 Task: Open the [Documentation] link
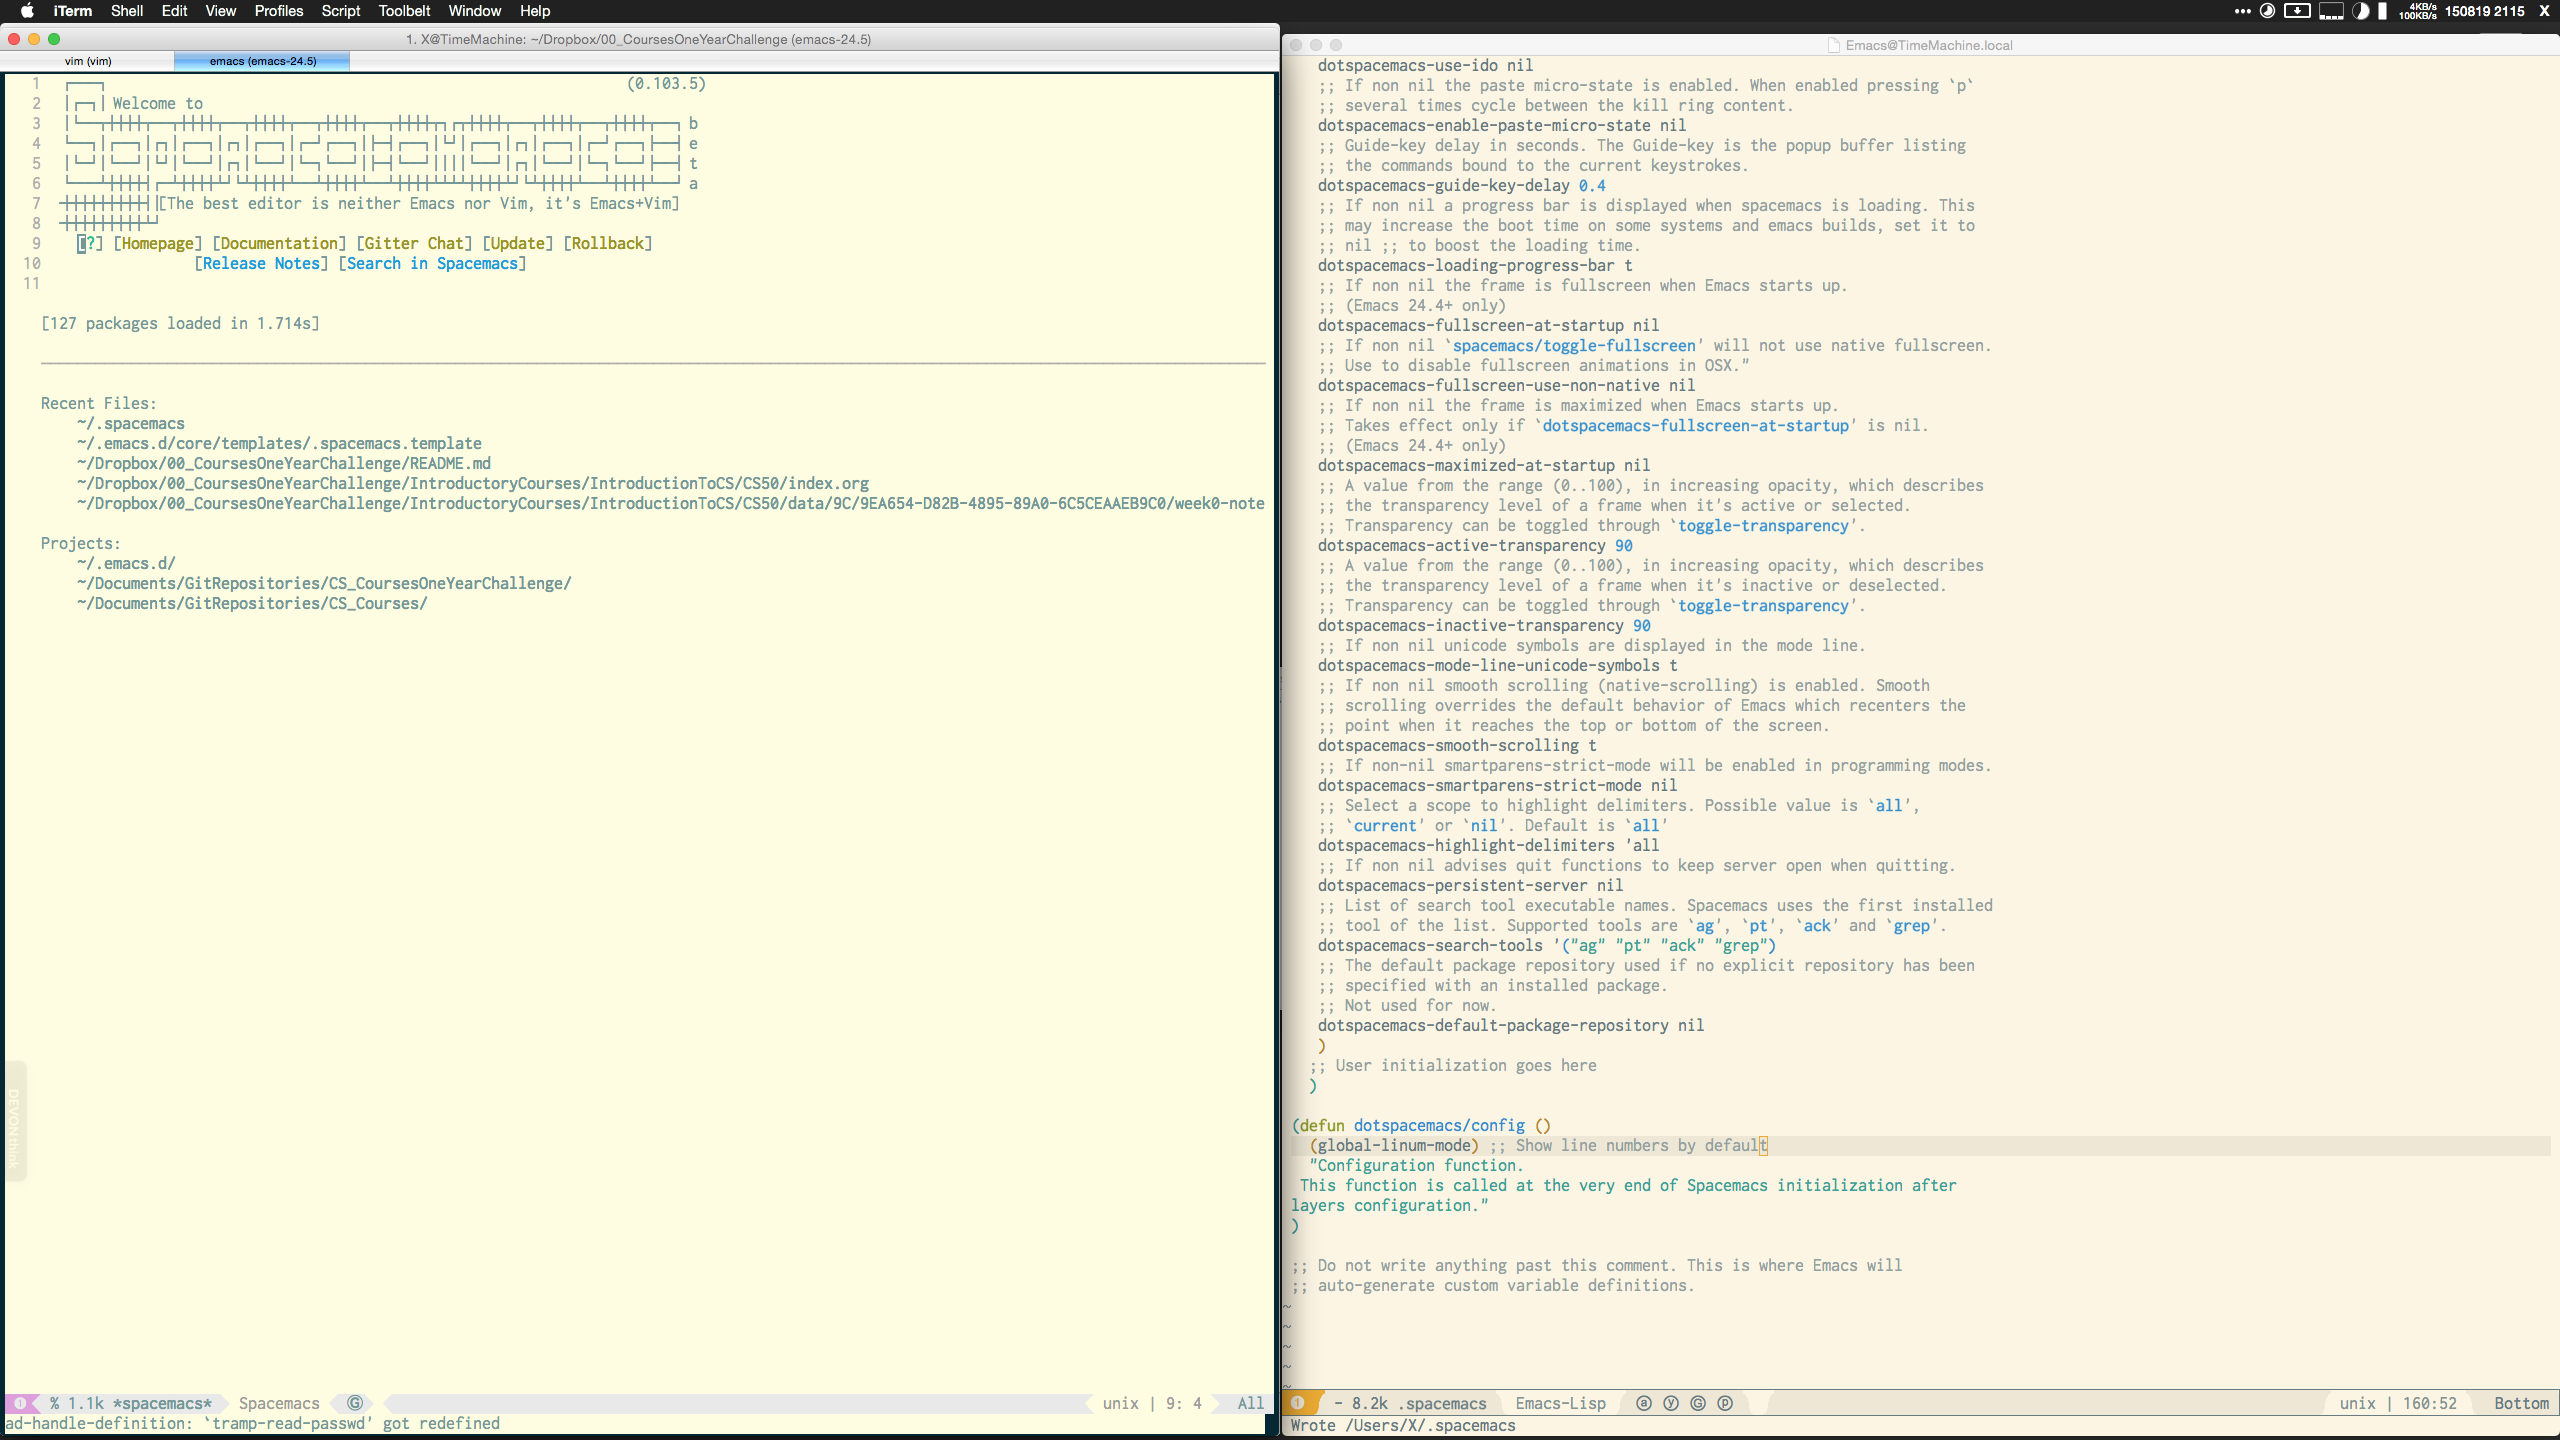coord(279,243)
